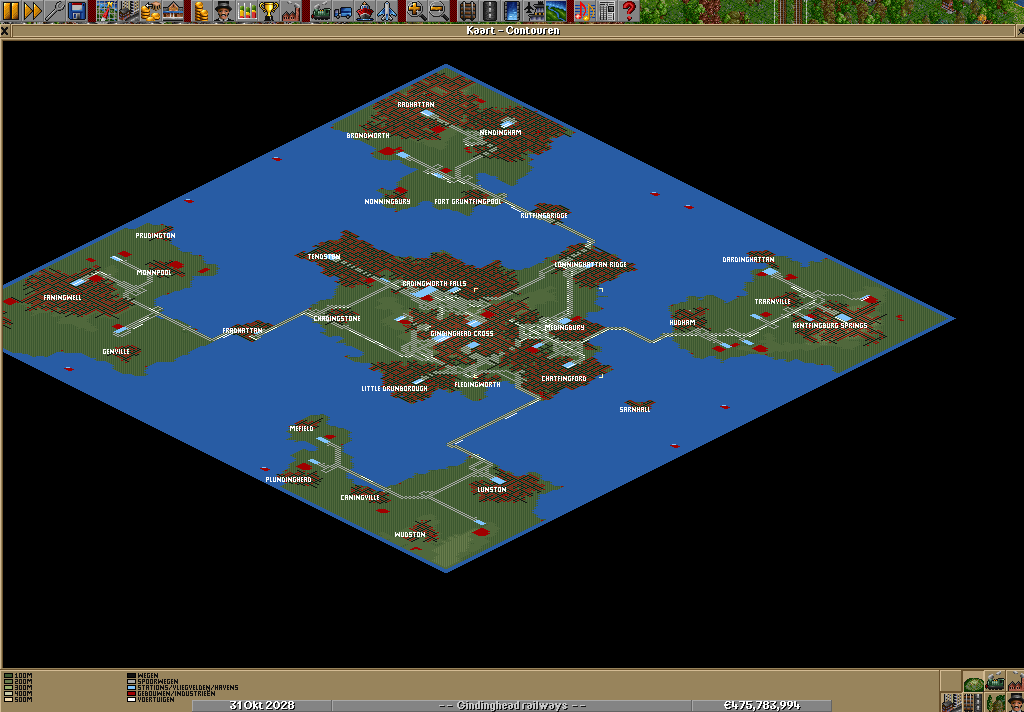Click the Lonninghattan Ridge town label

click(x=590, y=265)
